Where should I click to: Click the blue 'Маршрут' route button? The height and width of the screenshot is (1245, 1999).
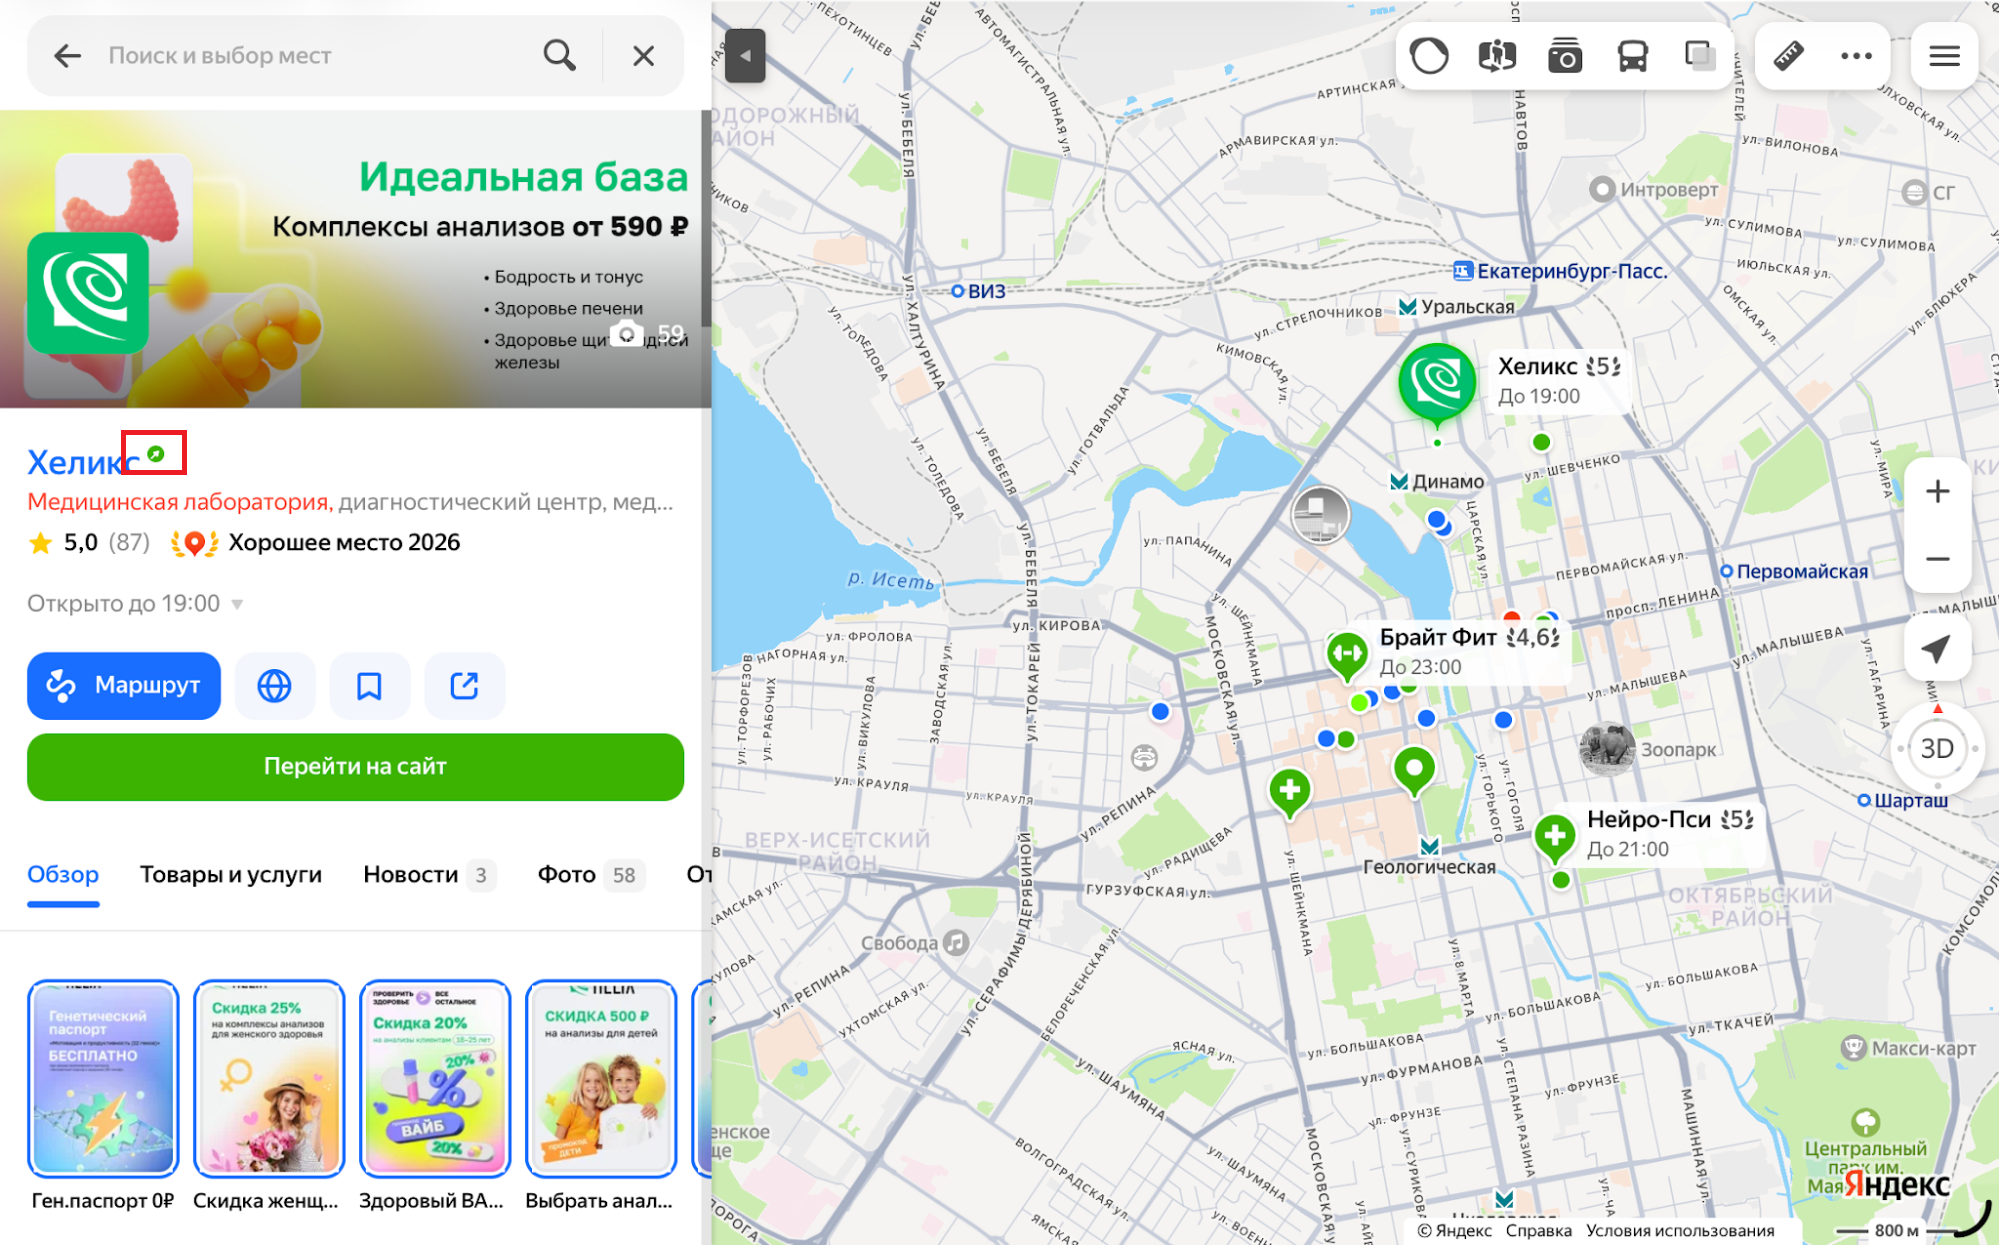point(124,686)
